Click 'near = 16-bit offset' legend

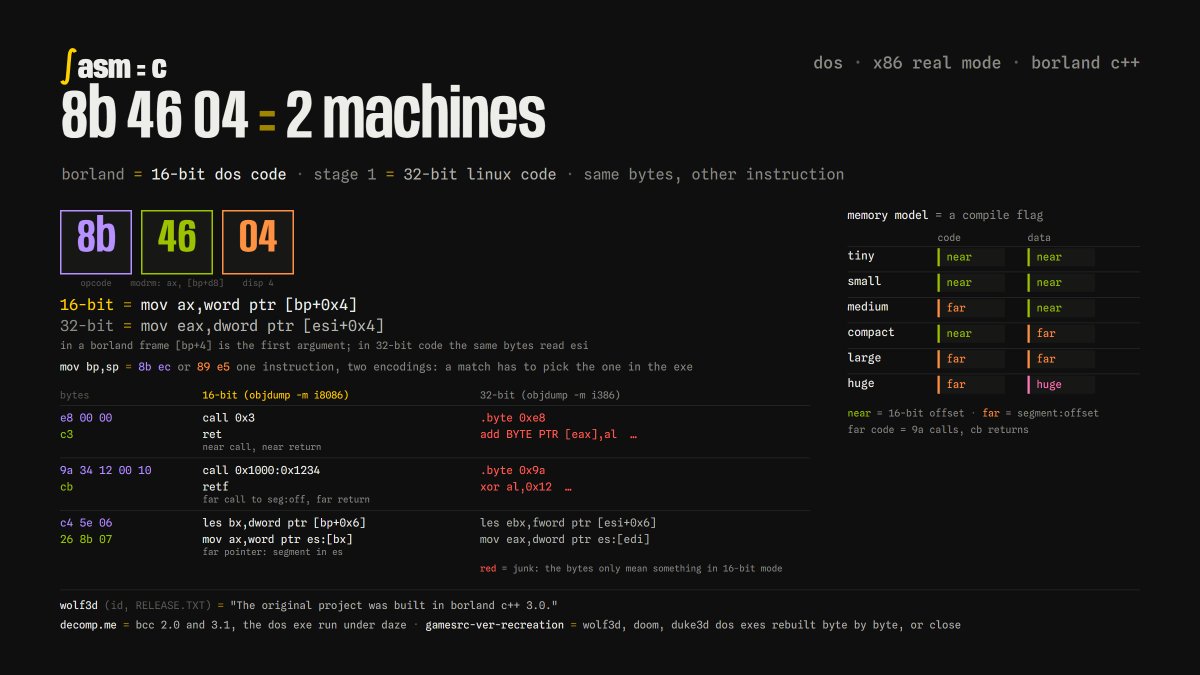pos(906,413)
